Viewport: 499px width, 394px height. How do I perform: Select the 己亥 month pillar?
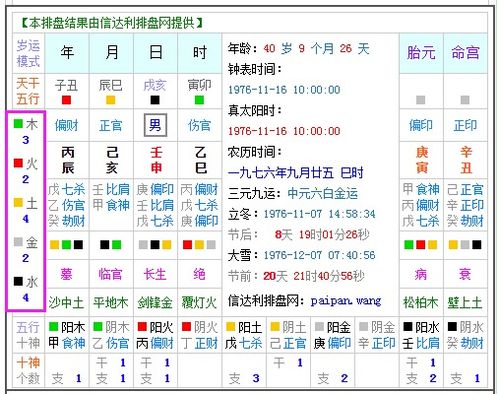[x=112, y=161]
